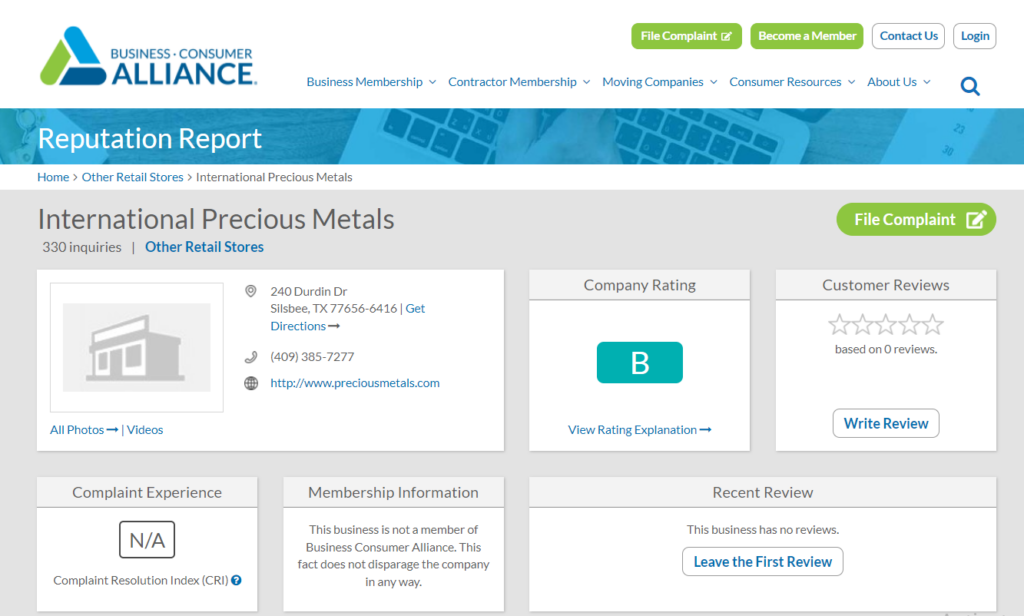1024x616 pixels.
Task: Click the Complaint Experience panel header
Action: point(147,492)
